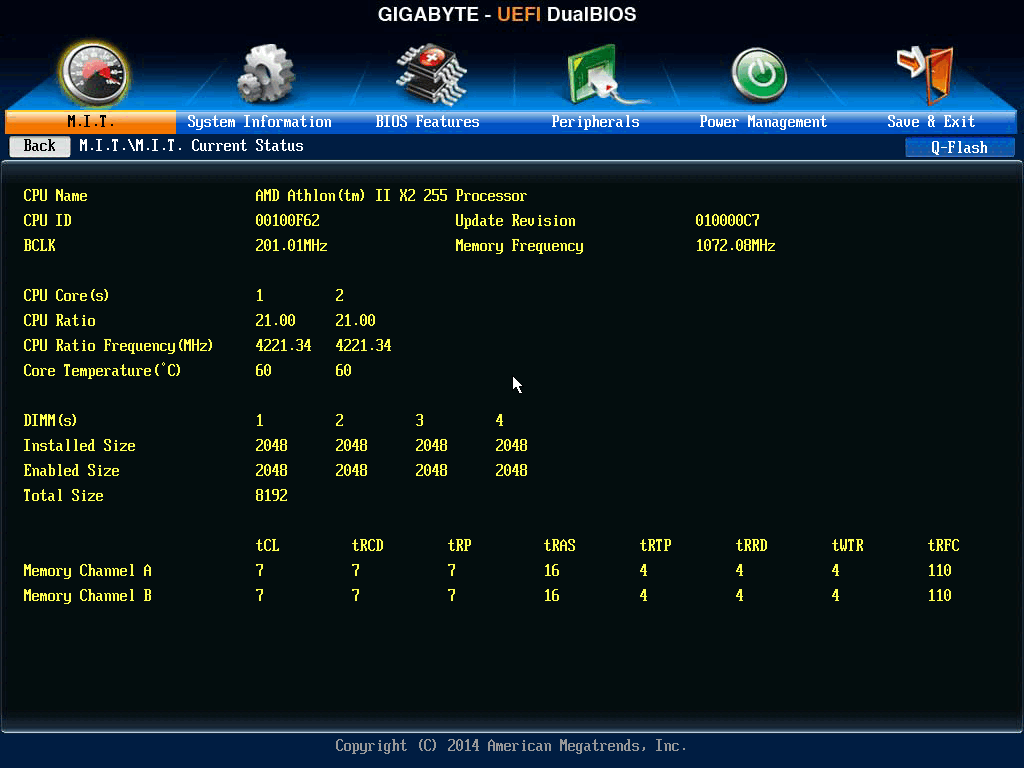
Task: Select the tRAS column header
Action: [x=560, y=545]
